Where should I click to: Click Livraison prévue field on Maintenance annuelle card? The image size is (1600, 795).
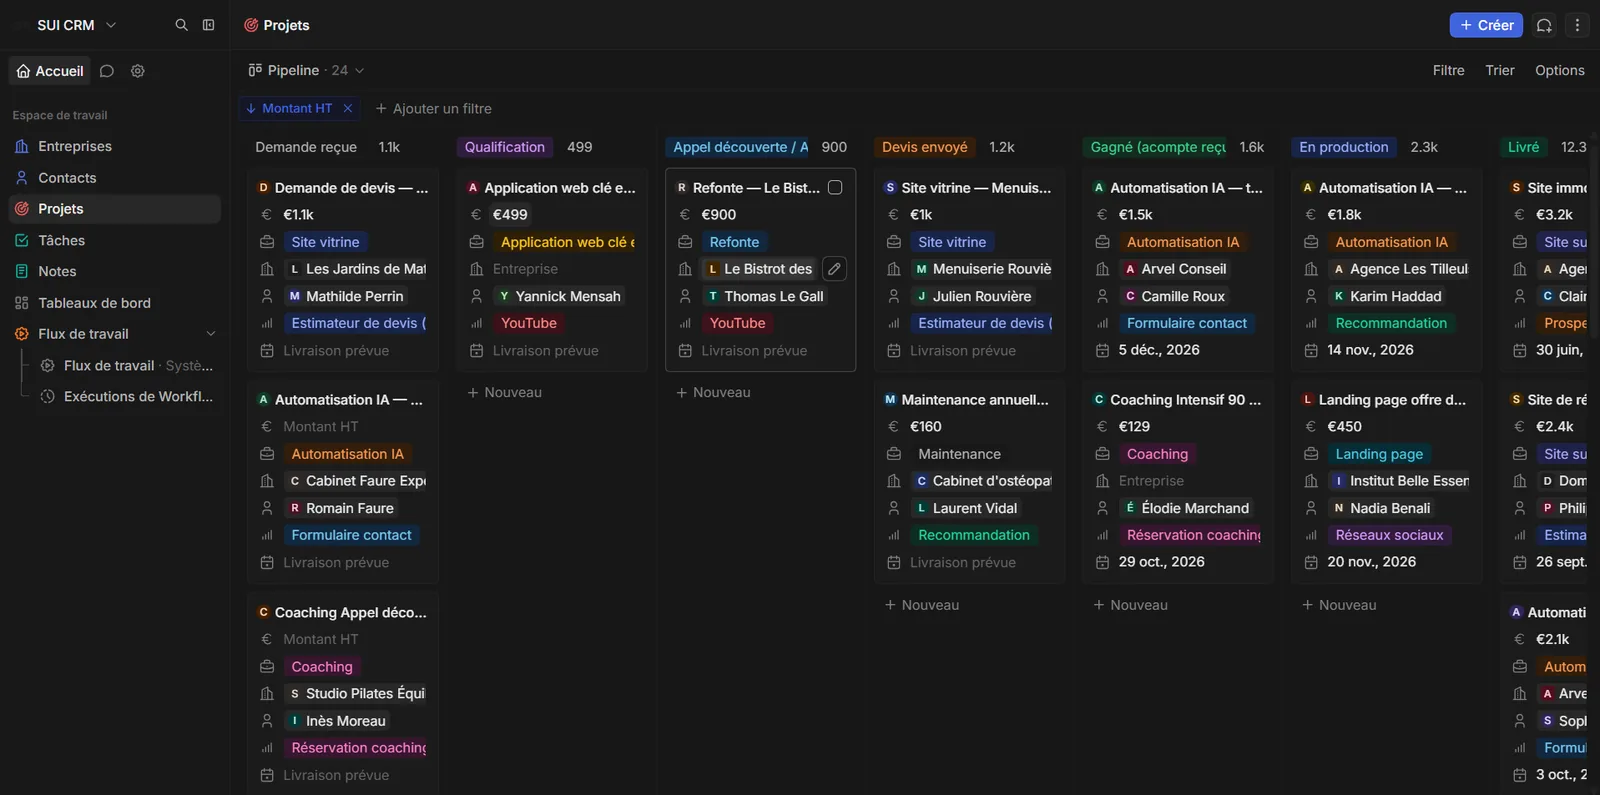(x=963, y=563)
